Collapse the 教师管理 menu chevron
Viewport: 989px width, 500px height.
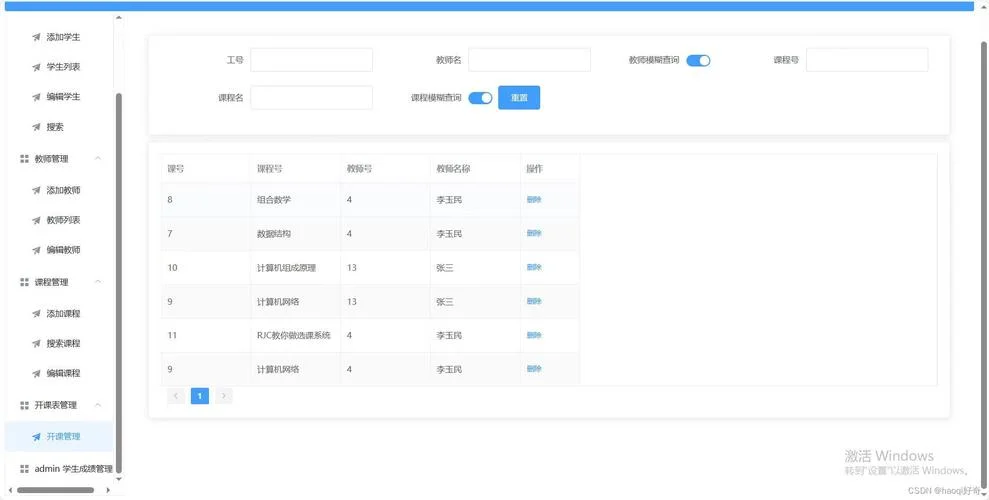point(98,158)
